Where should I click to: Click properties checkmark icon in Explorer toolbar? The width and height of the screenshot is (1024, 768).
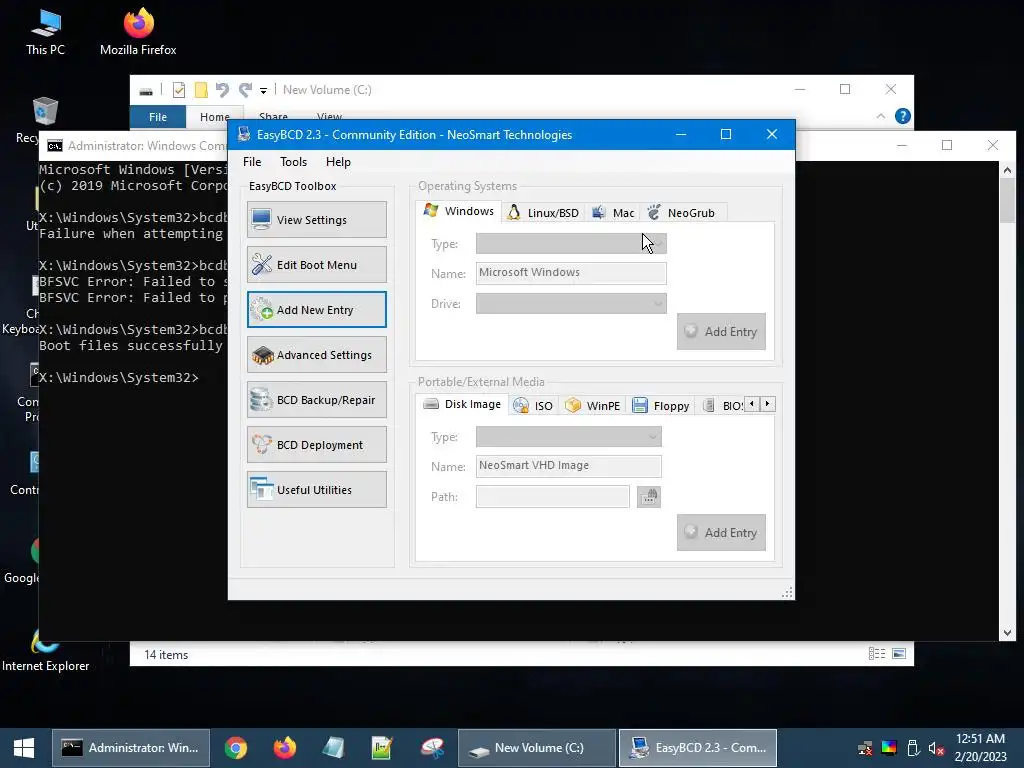[x=178, y=89]
